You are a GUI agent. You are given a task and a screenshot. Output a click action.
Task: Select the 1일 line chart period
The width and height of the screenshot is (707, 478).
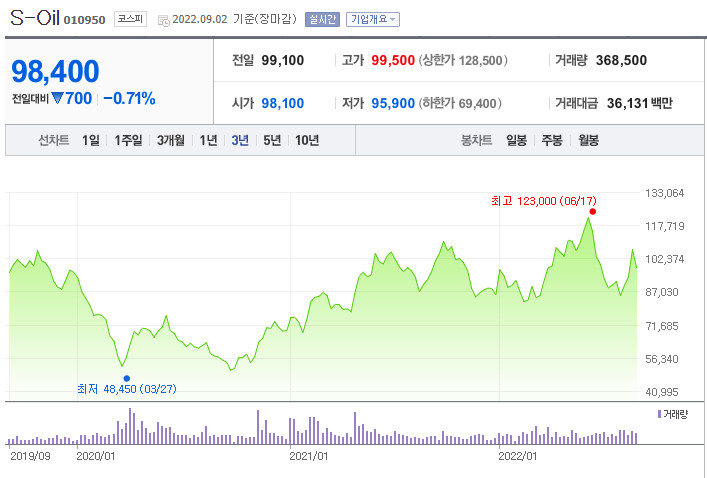tap(91, 140)
